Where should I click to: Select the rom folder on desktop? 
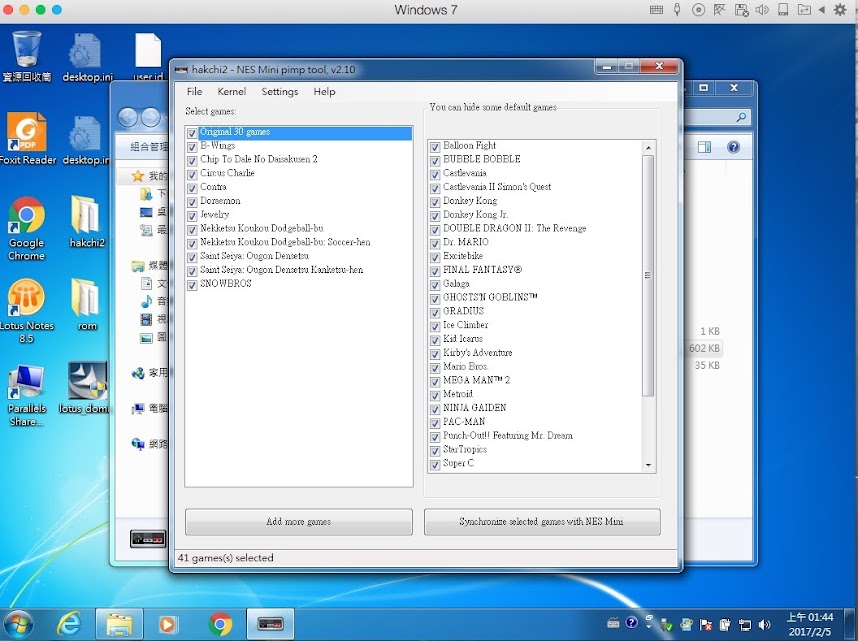[86, 304]
